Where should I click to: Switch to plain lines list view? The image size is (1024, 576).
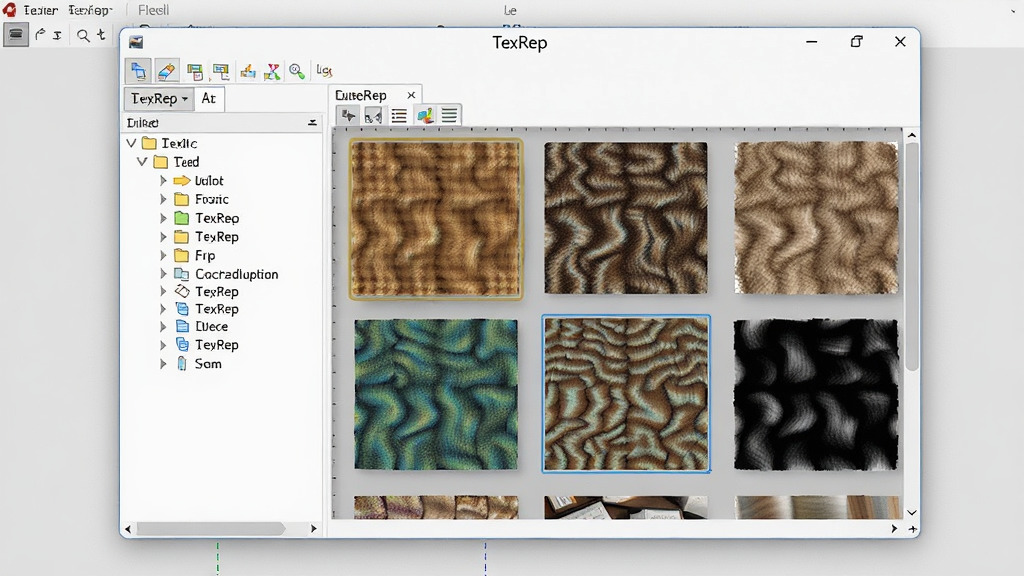[x=449, y=115]
